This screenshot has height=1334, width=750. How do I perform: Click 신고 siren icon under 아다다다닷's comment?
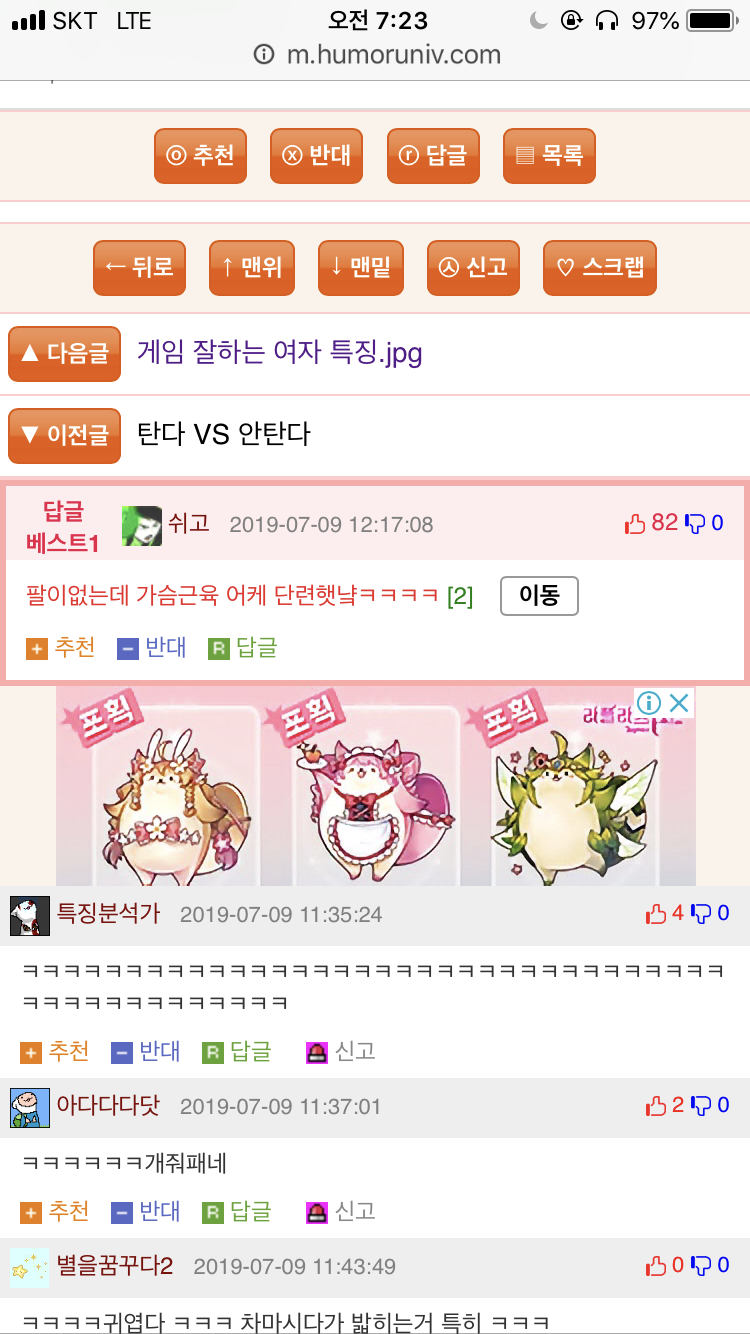click(x=317, y=1212)
